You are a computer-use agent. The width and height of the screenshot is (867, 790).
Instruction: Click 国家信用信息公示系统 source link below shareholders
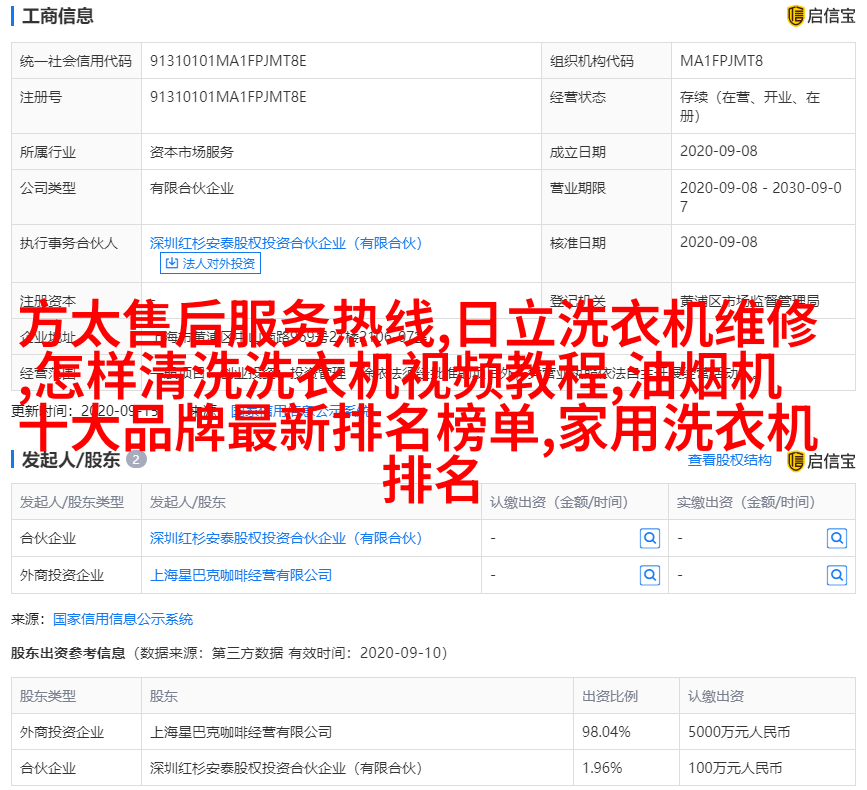[123, 619]
